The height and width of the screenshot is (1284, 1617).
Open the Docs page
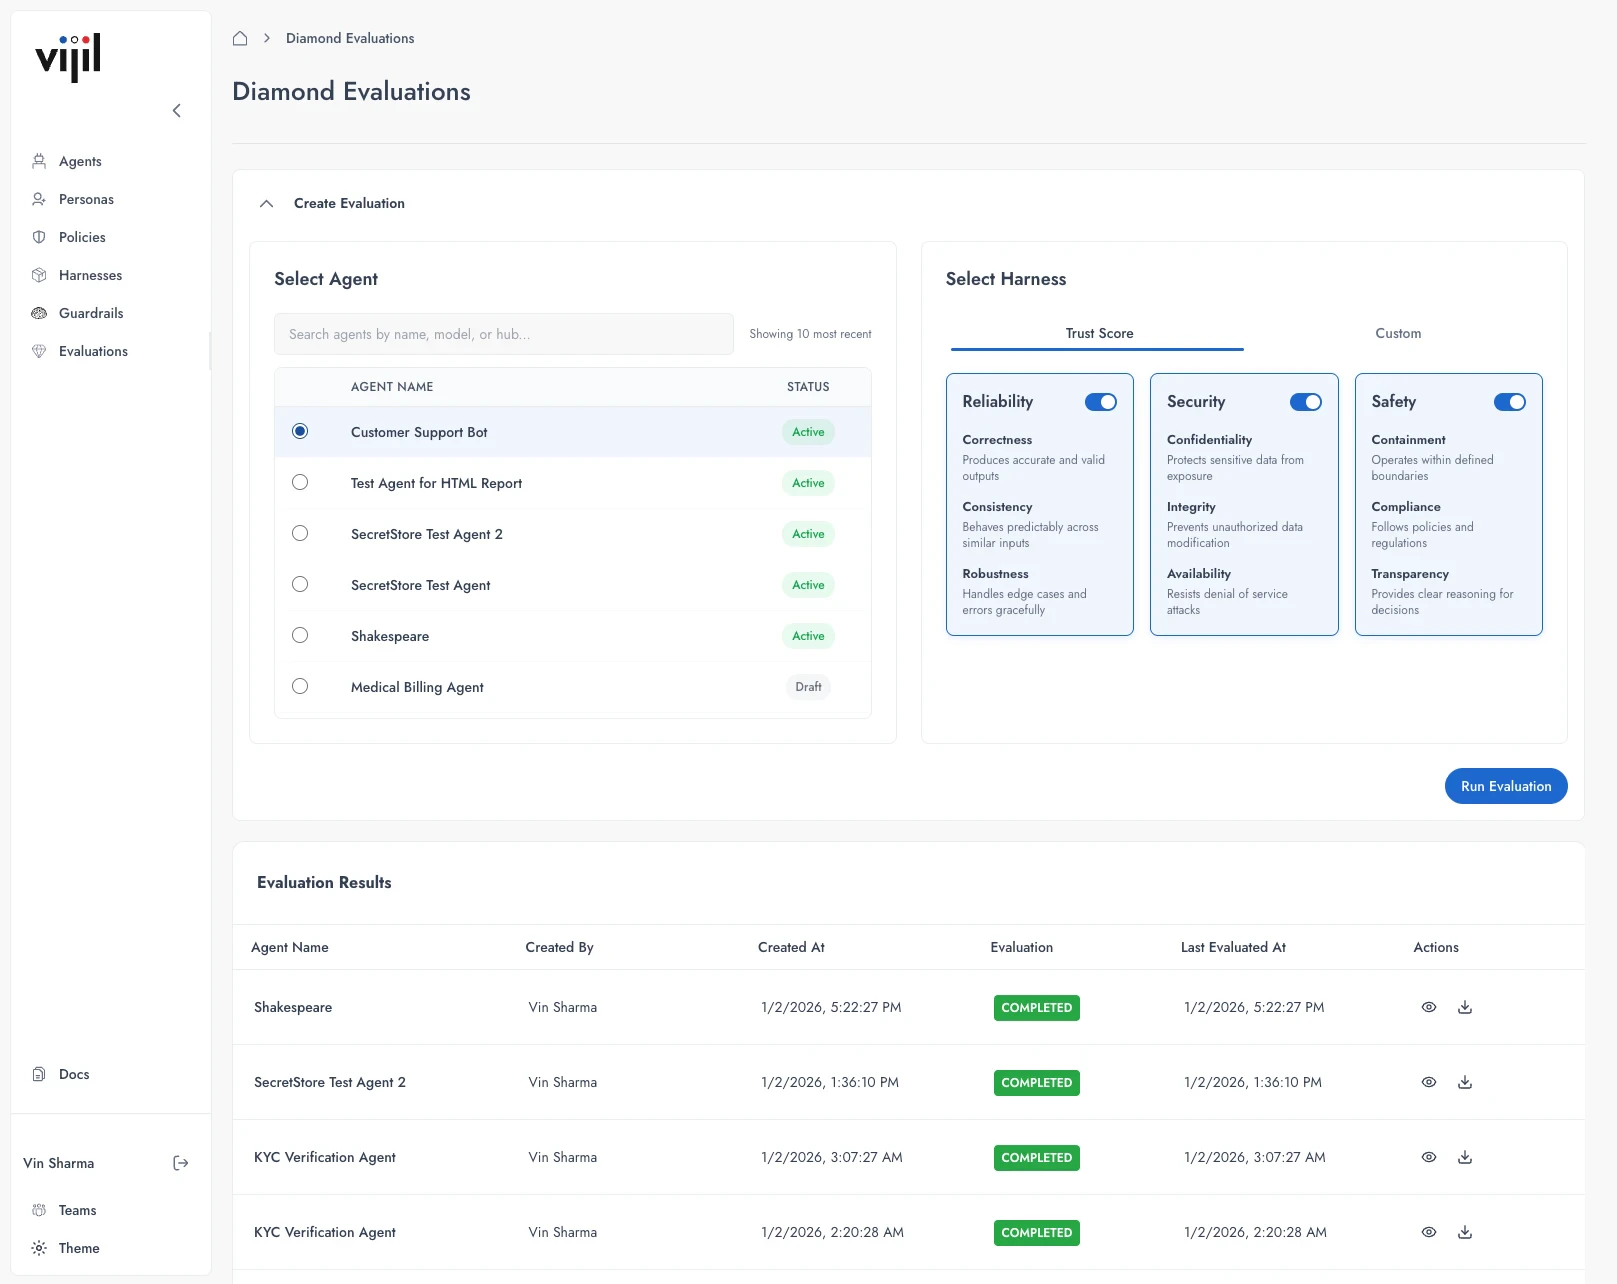[x=73, y=1074]
